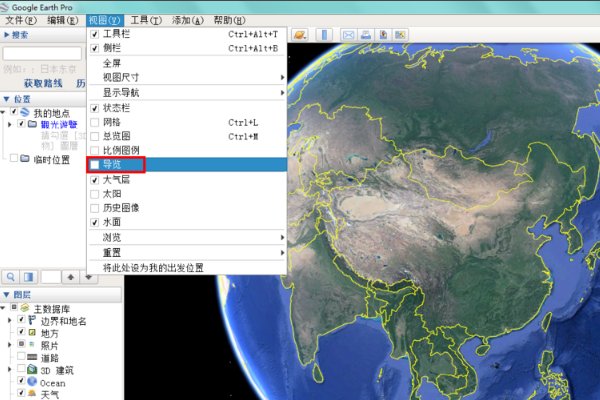
Task: Click the 临时位置 folder icon
Action: tap(25, 158)
